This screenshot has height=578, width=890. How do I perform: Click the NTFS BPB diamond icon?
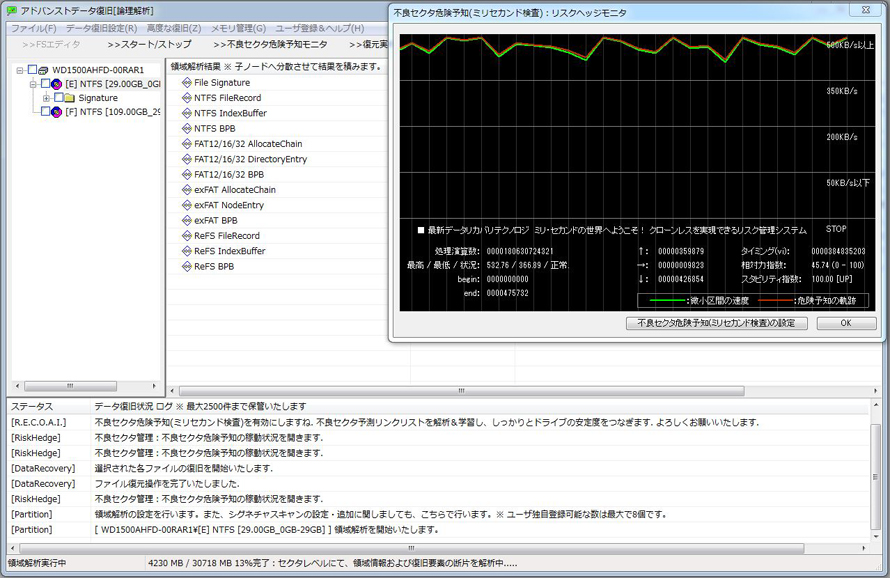click(x=187, y=128)
